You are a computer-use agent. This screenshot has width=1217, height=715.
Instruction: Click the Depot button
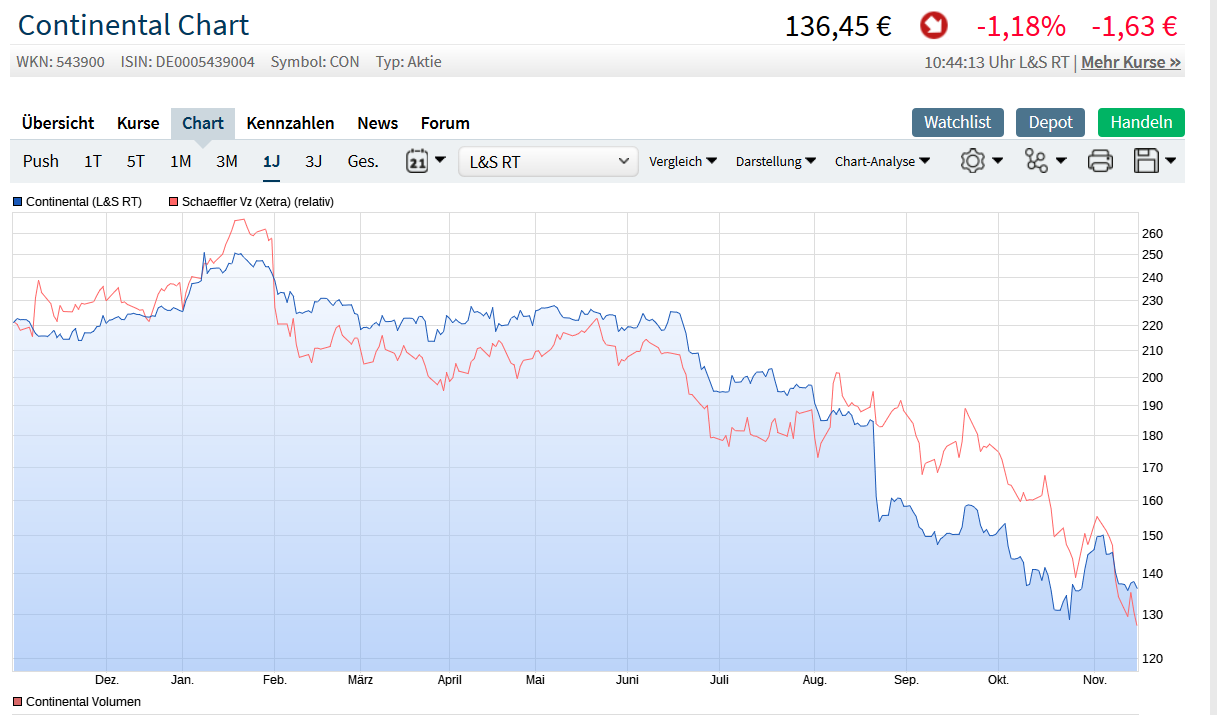coord(1051,122)
